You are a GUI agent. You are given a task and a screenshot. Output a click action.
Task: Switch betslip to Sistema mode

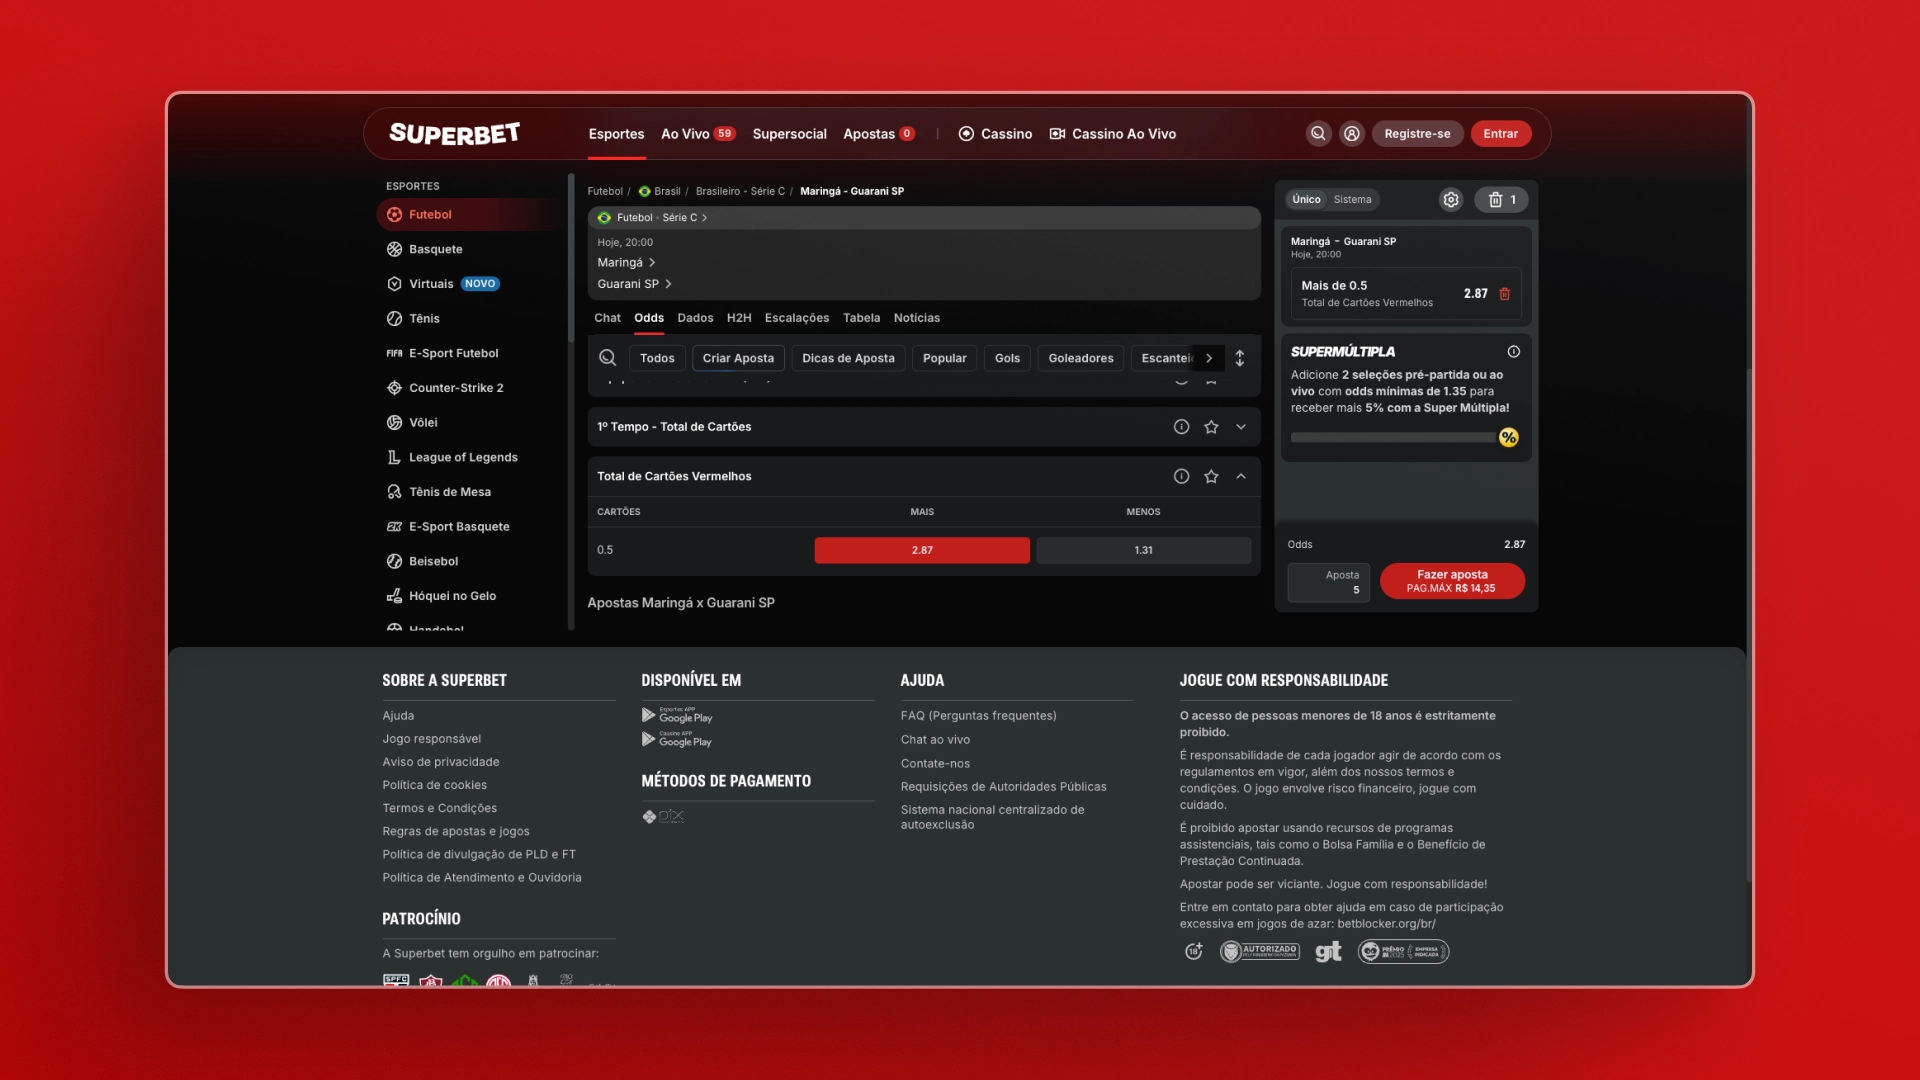[x=1352, y=199]
